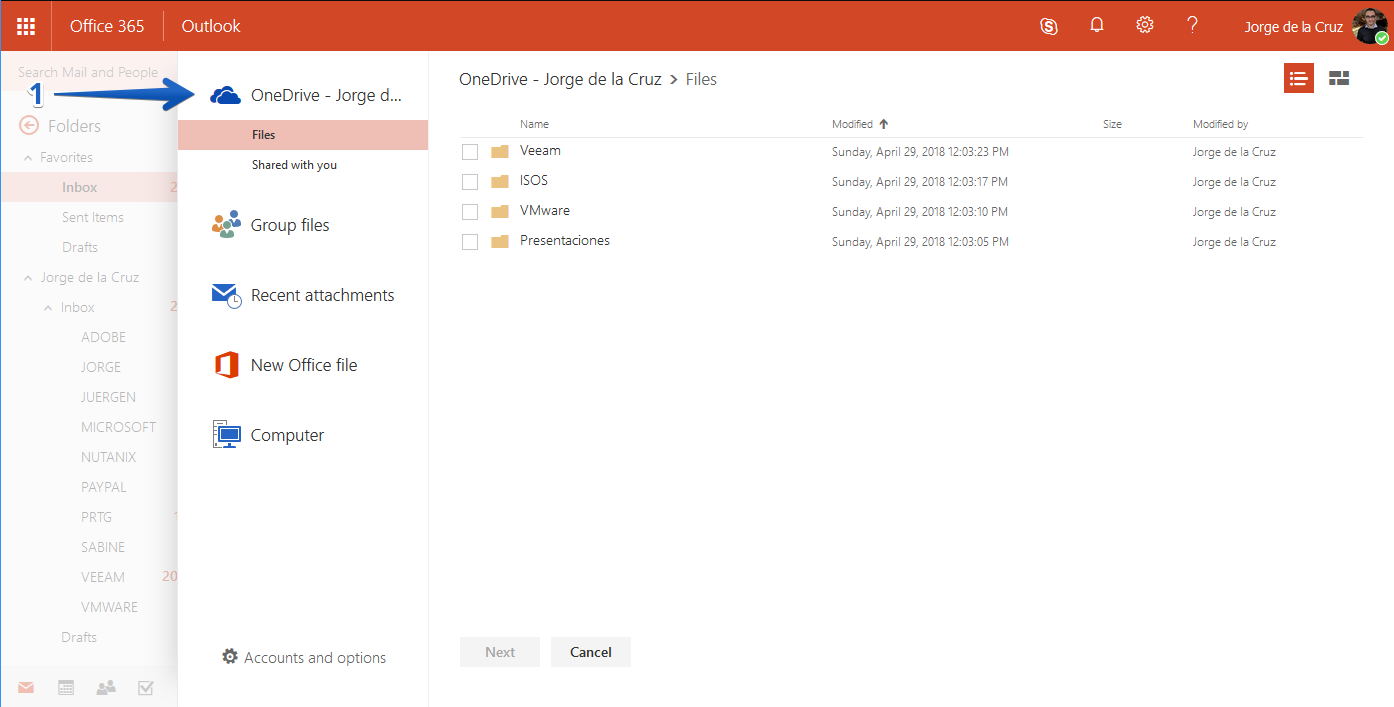The image size is (1394, 707).
Task: Click Jorge de la Cruz profile picture
Action: (1370, 26)
